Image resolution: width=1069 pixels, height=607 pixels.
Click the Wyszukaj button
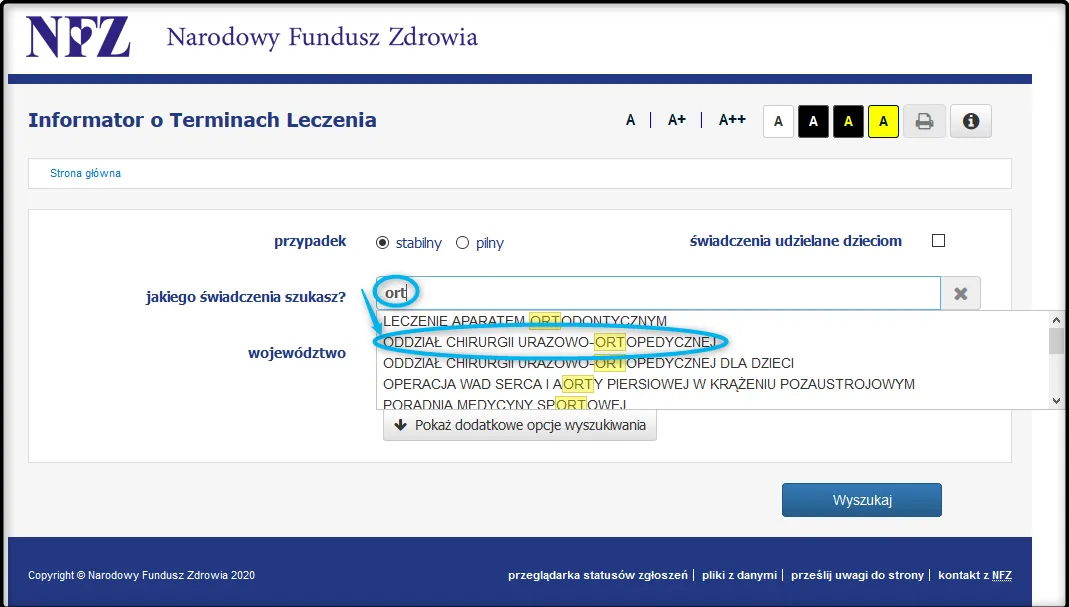[861, 499]
